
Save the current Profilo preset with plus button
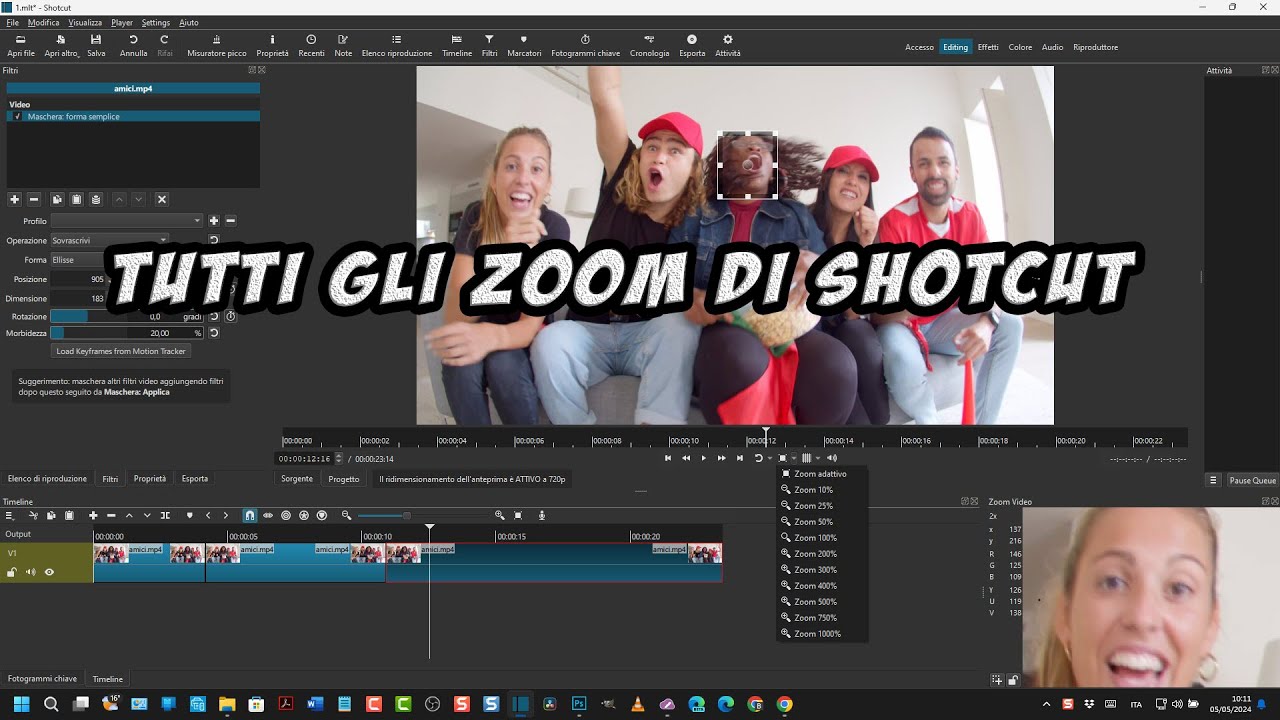pyautogui.click(x=214, y=221)
